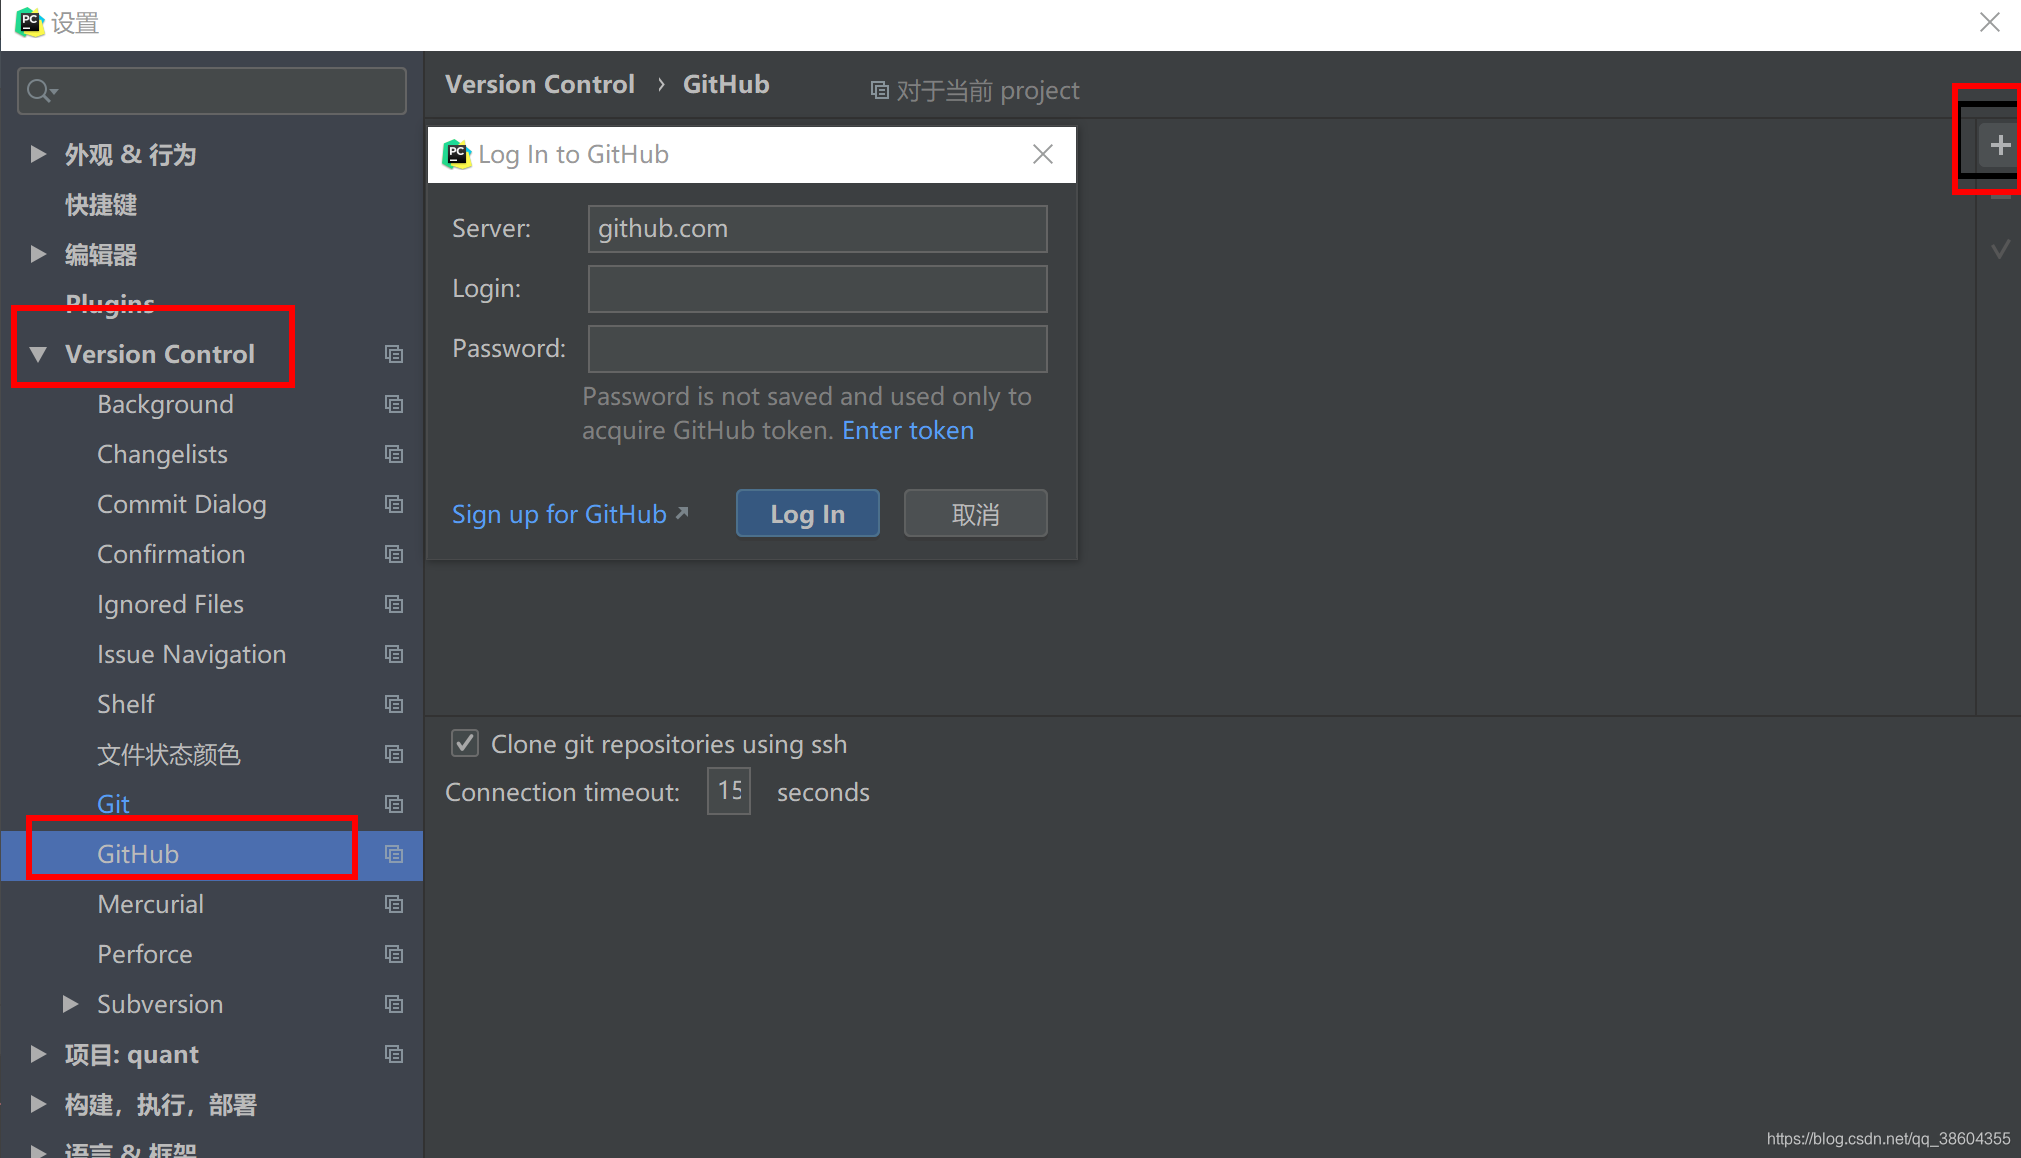The image size is (2021, 1158).
Task: Click the Password input field
Action: [x=817, y=349]
